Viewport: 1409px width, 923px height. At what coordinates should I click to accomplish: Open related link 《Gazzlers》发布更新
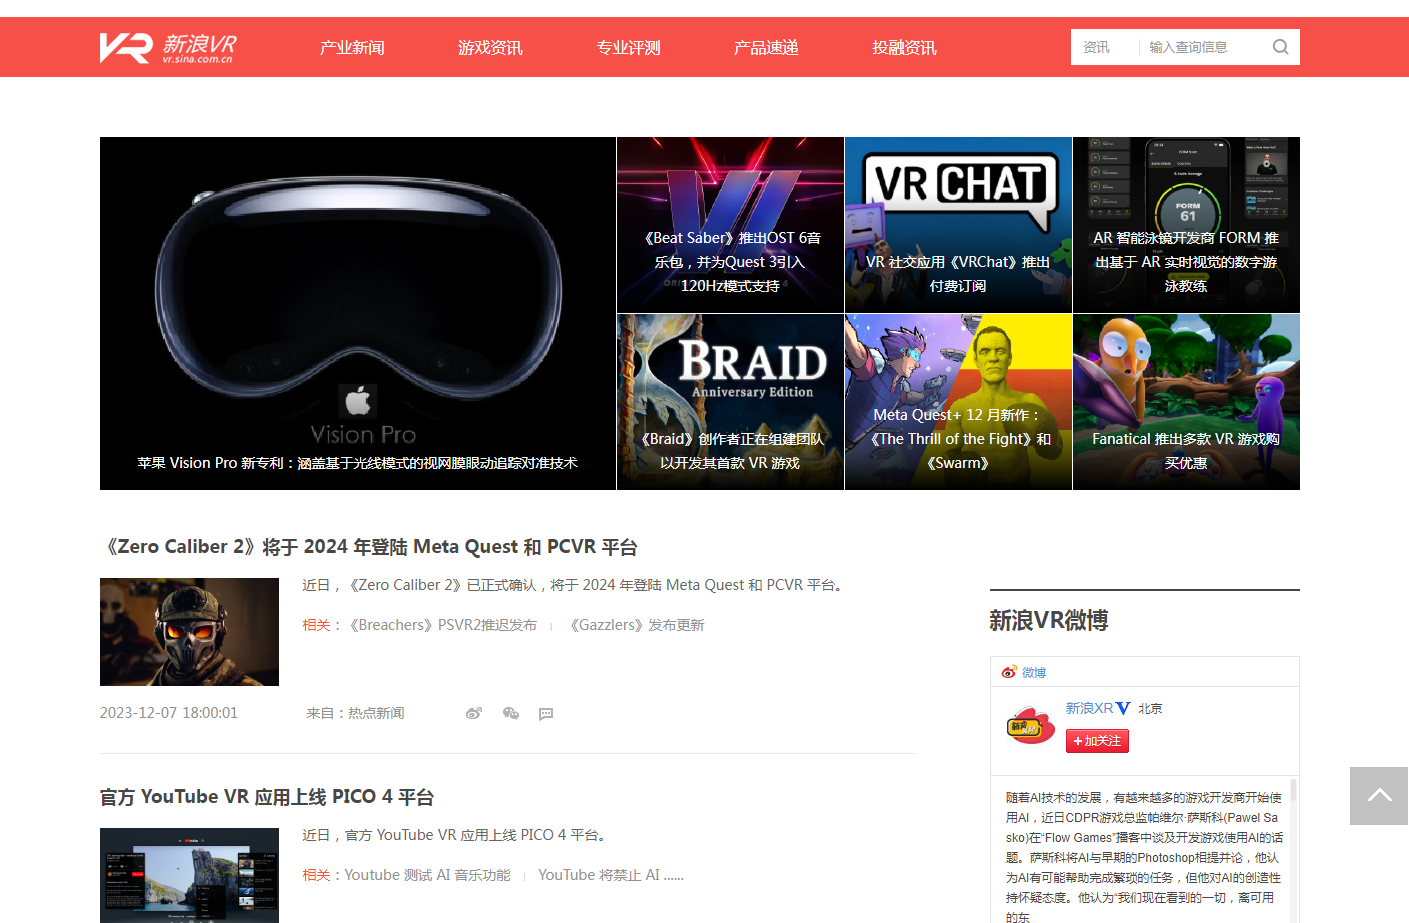click(635, 625)
